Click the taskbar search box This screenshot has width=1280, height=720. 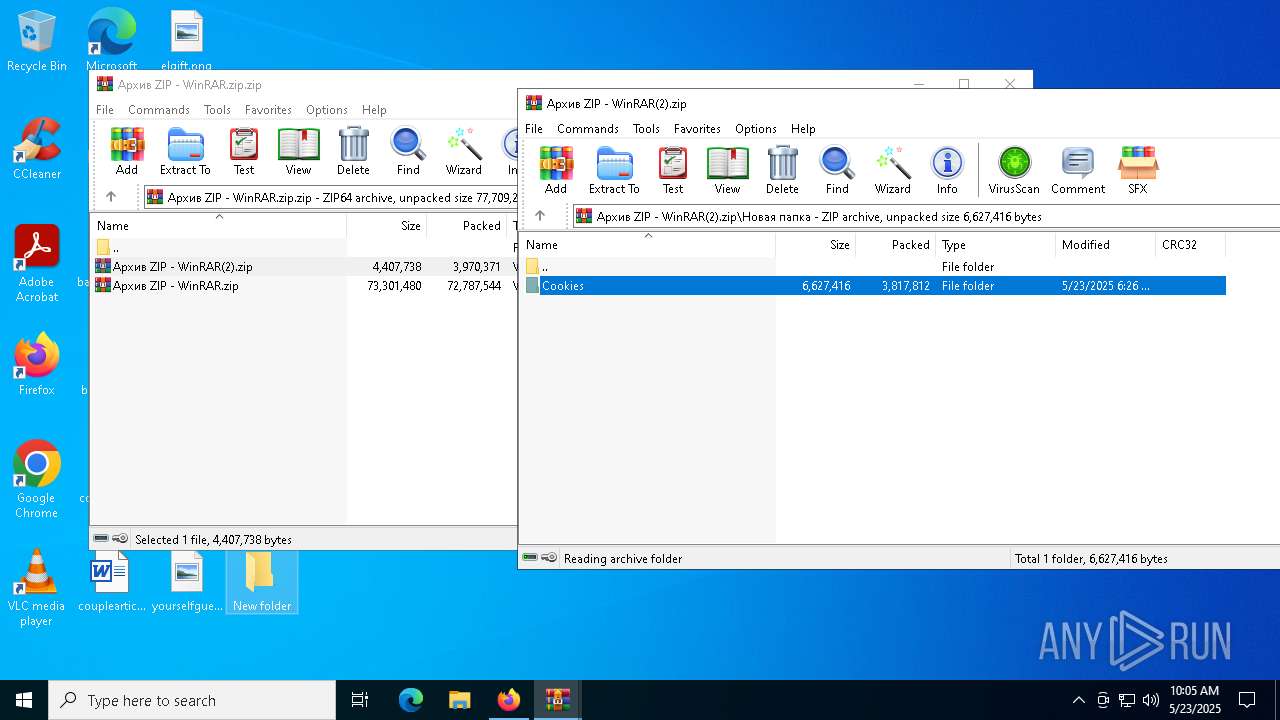pos(192,700)
